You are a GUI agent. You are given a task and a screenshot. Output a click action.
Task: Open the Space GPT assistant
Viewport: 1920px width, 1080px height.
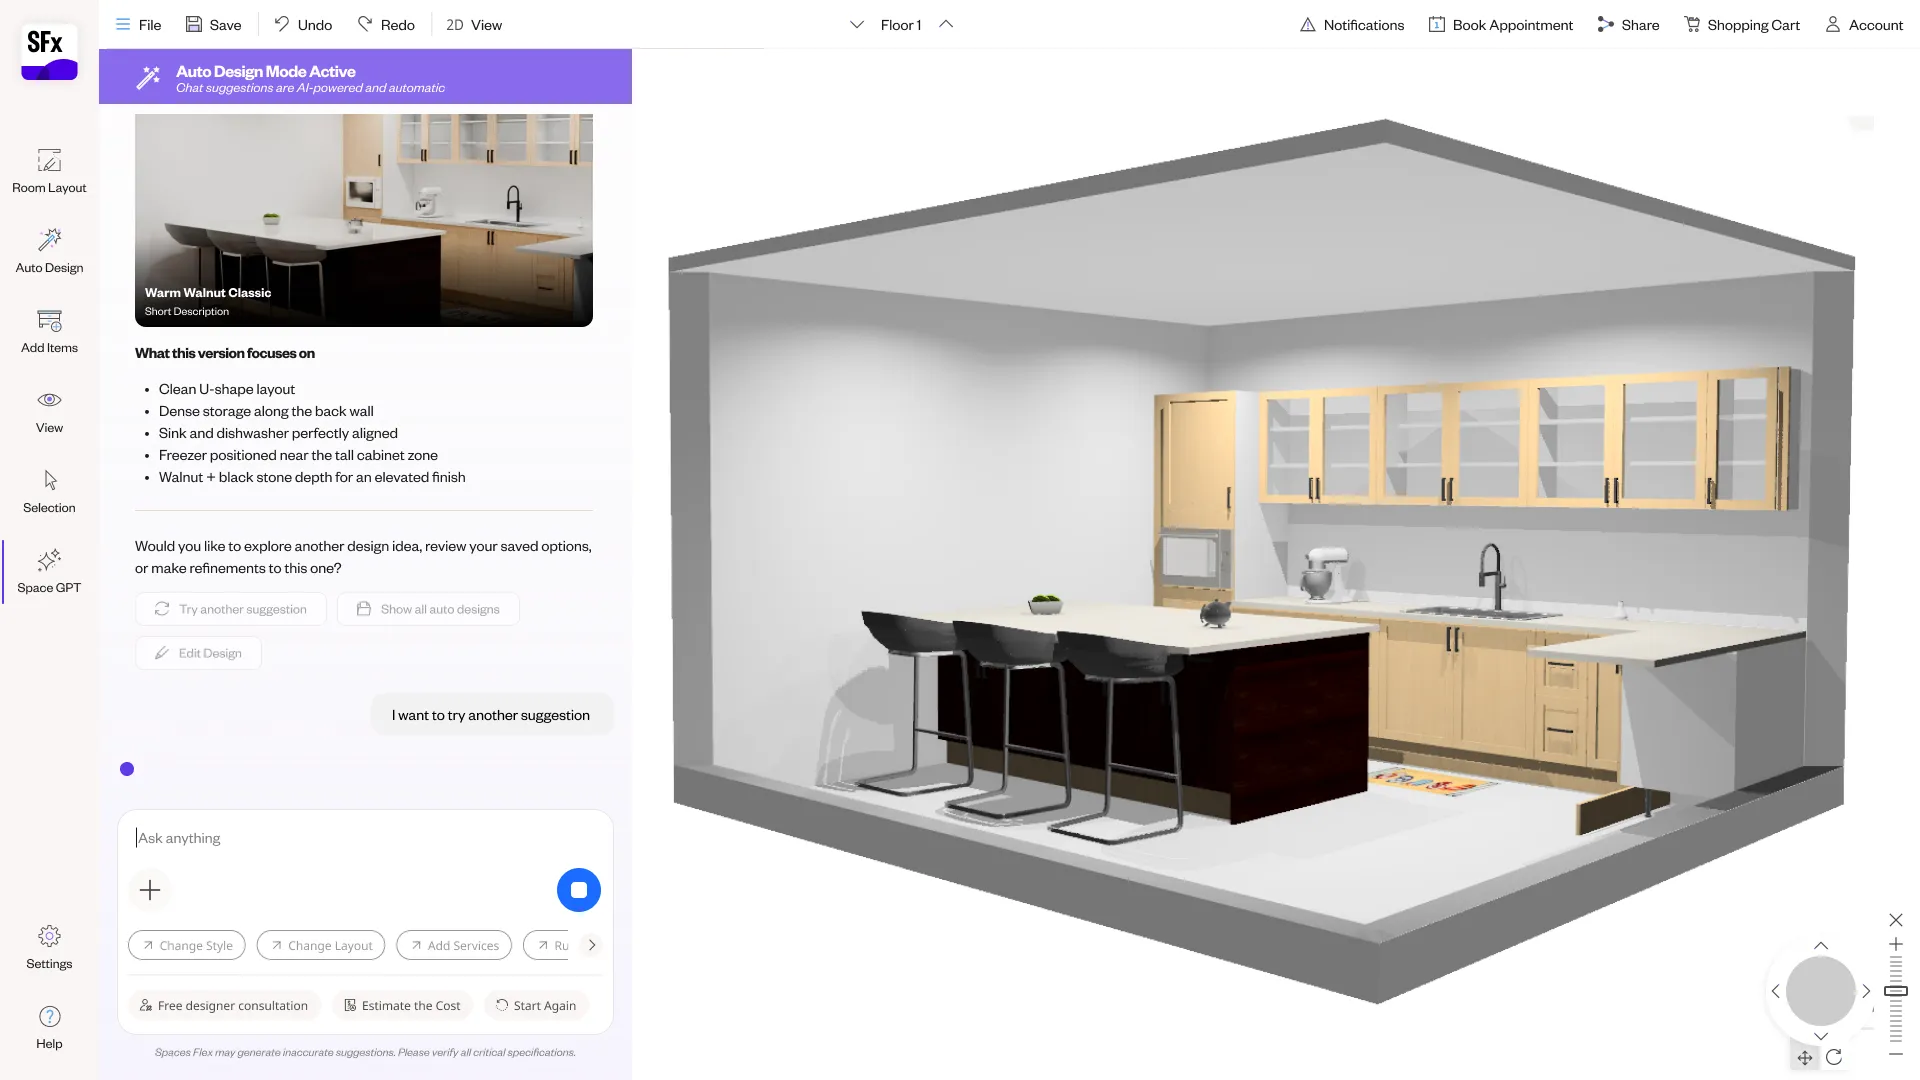point(49,571)
